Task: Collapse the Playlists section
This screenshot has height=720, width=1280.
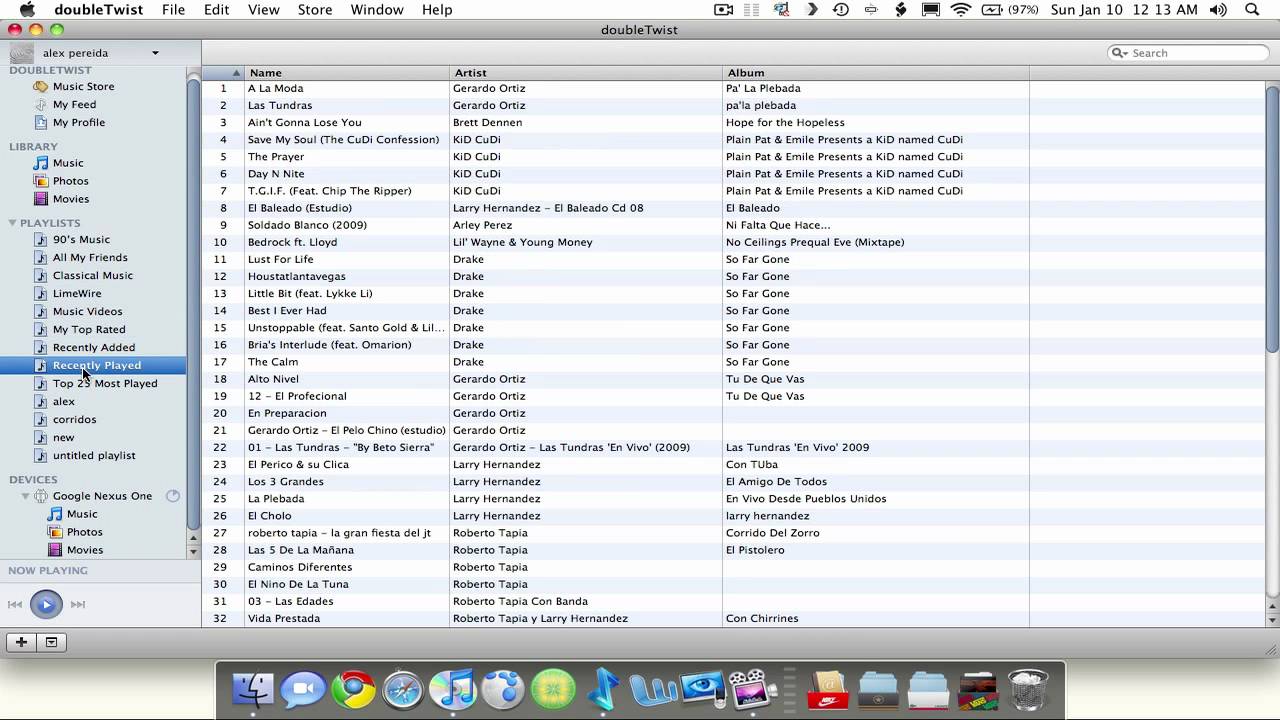Action: point(13,223)
